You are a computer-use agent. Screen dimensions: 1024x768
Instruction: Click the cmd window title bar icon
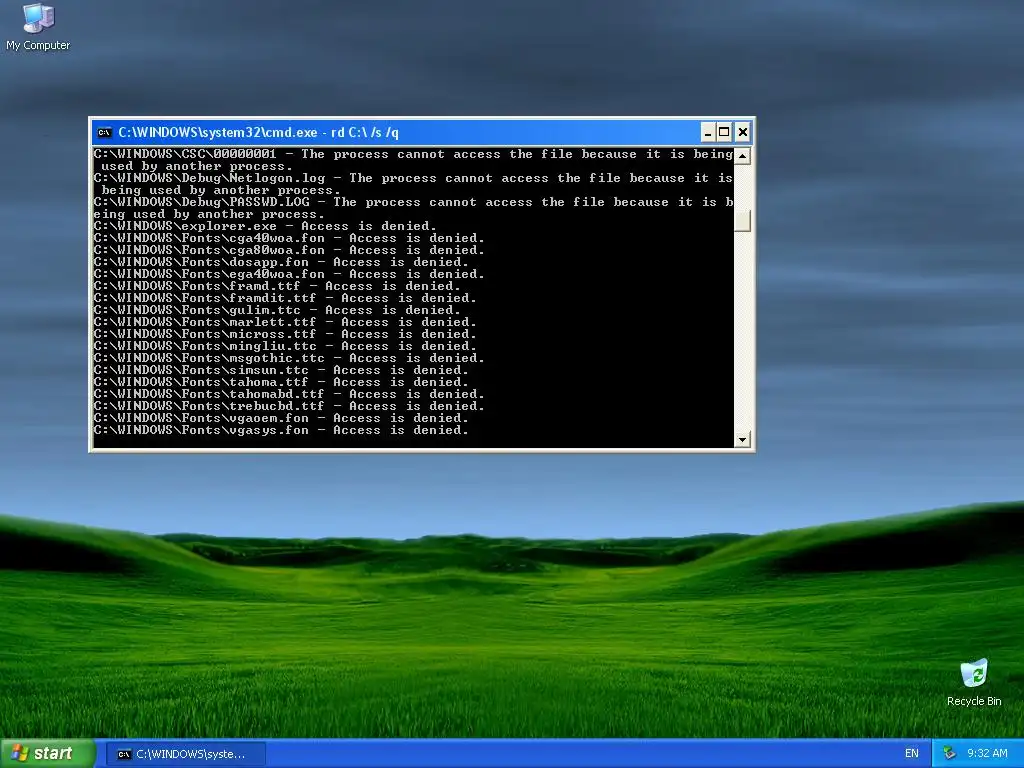pyautogui.click(x=104, y=133)
